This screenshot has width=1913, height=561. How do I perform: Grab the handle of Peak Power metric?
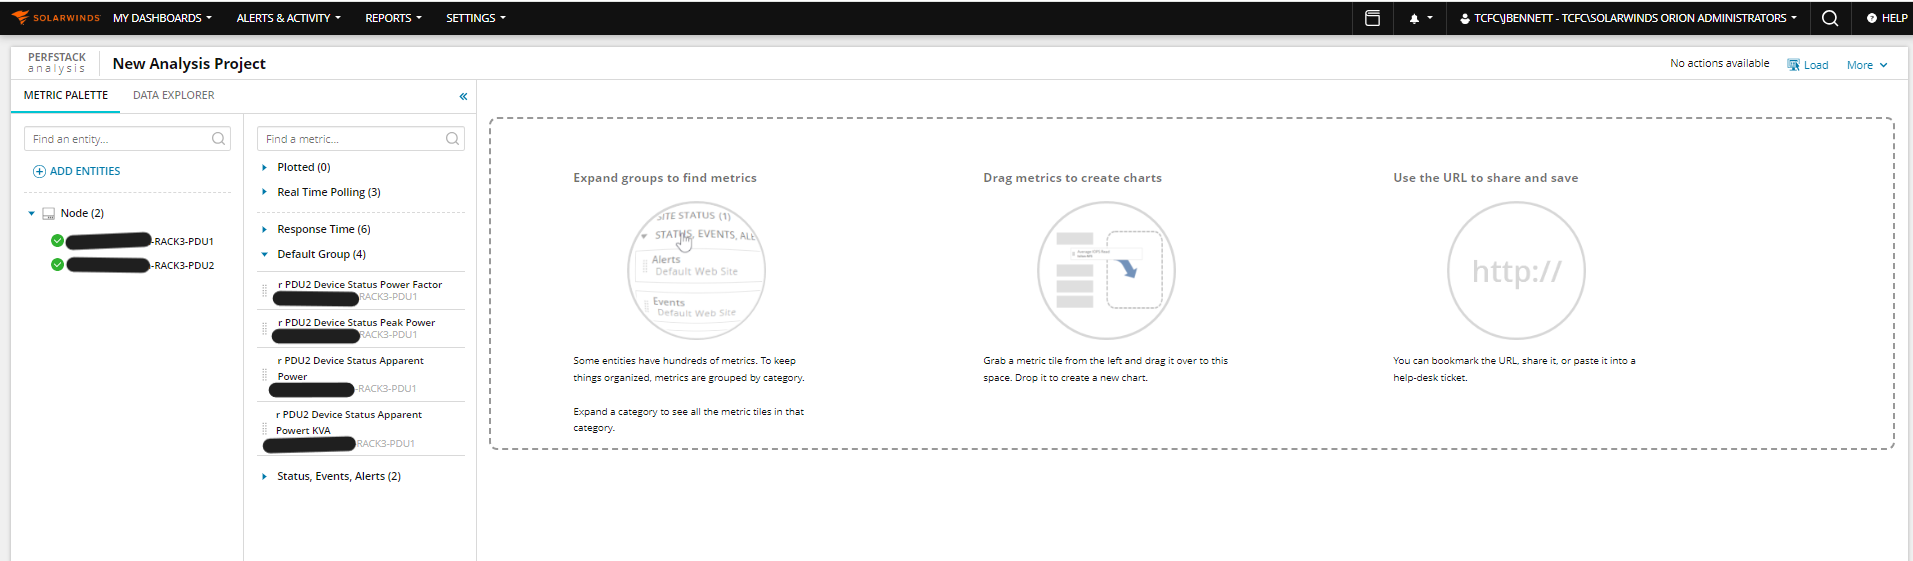tap(264, 329)
